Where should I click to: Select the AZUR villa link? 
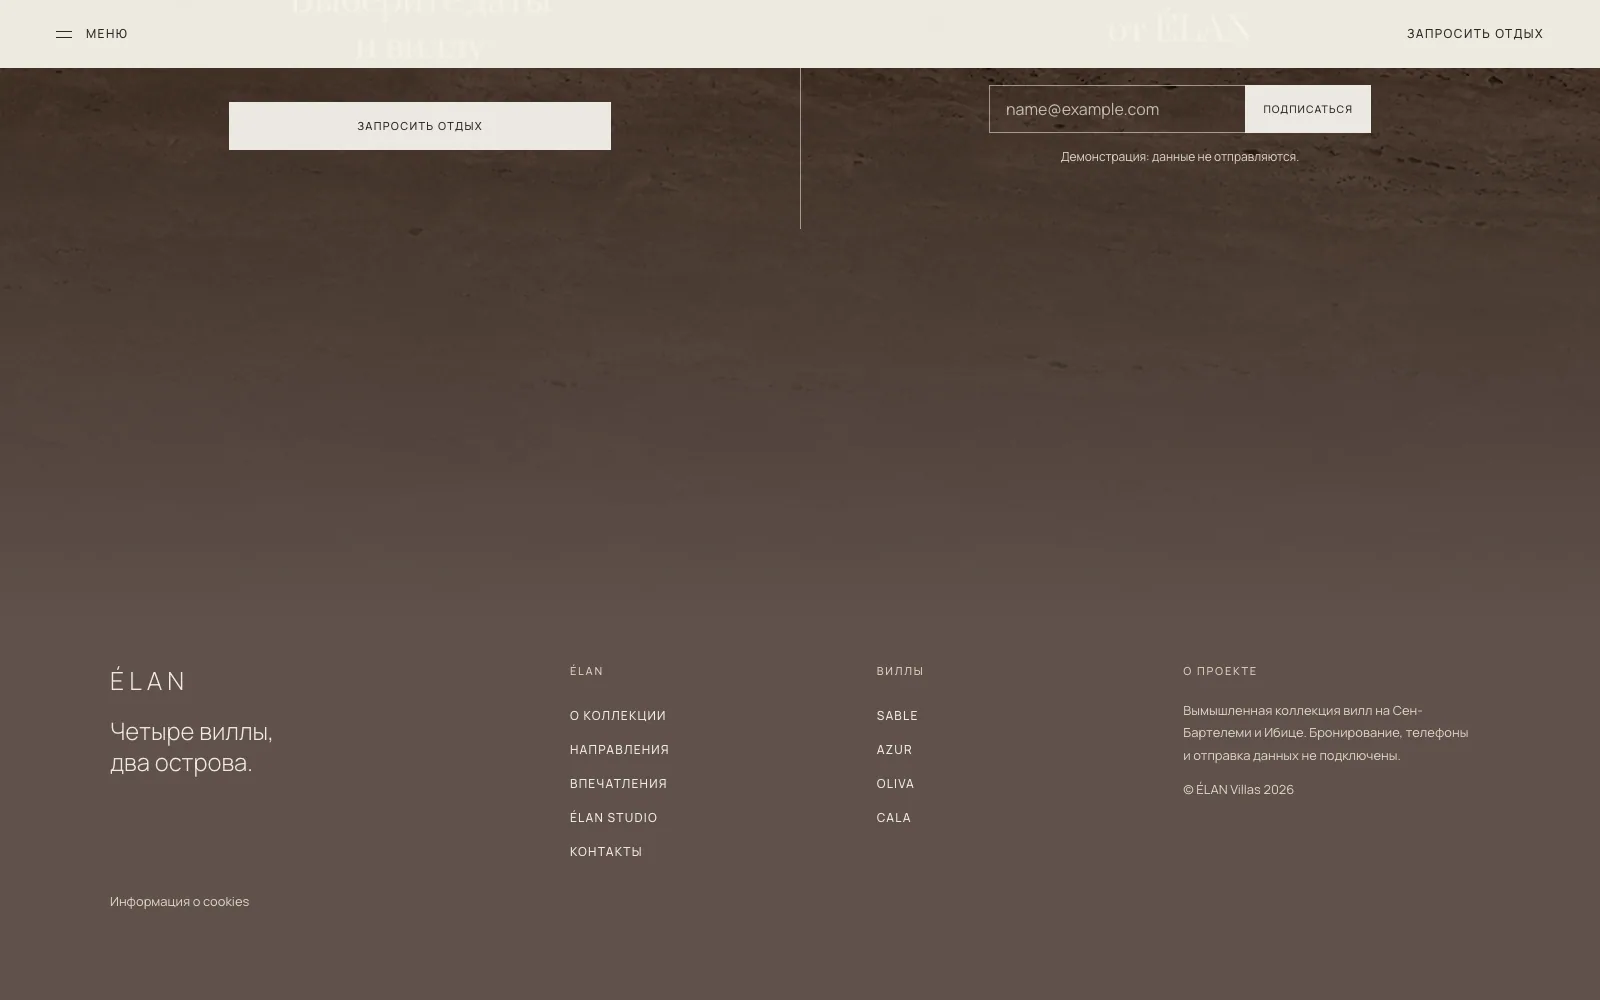click(894, 750)
